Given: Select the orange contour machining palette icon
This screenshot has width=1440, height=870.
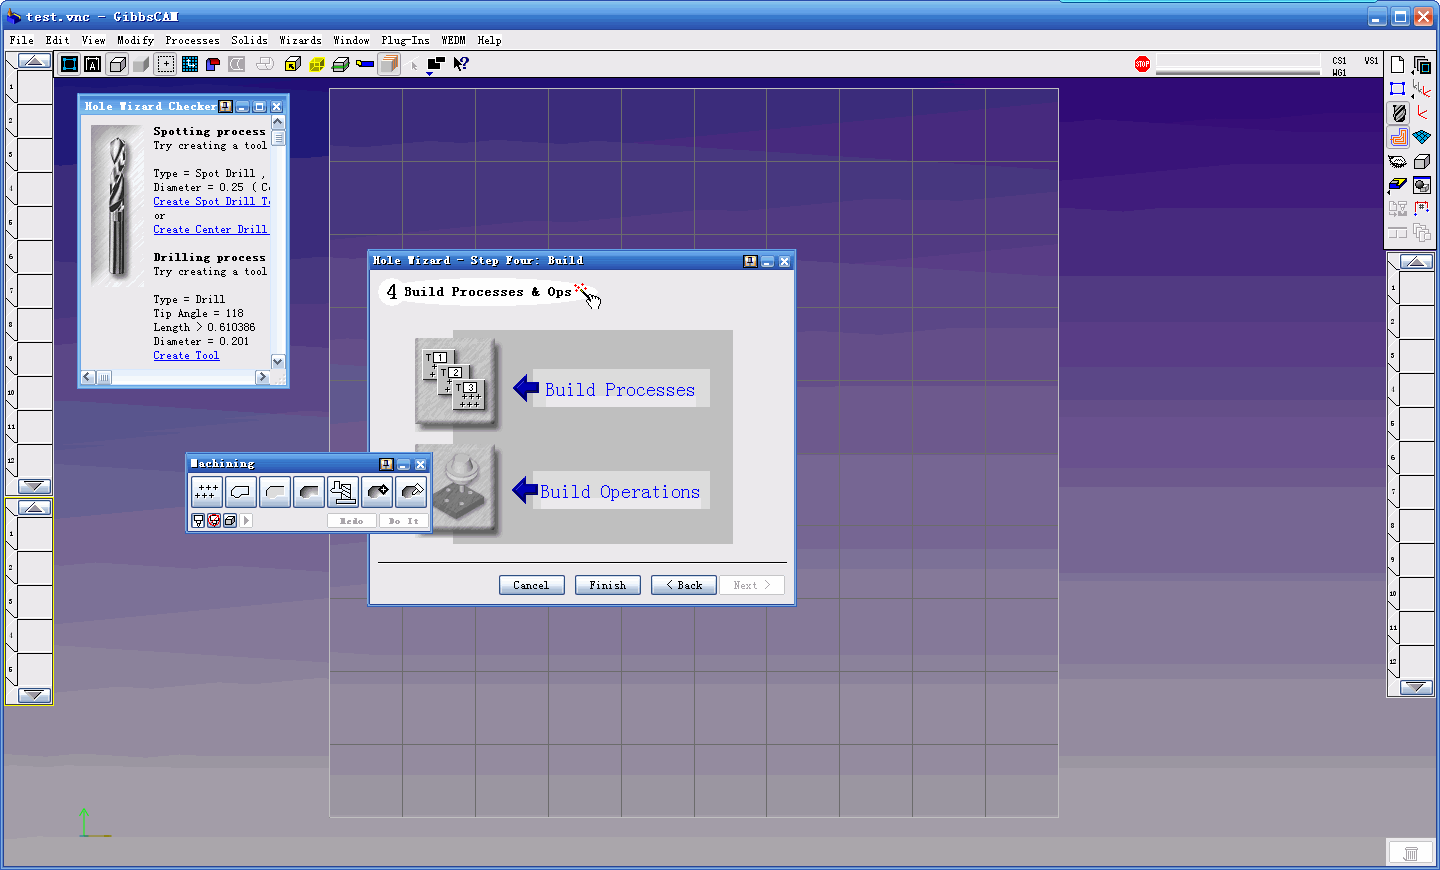Looking at the screenshot, I should (1398, 137).
